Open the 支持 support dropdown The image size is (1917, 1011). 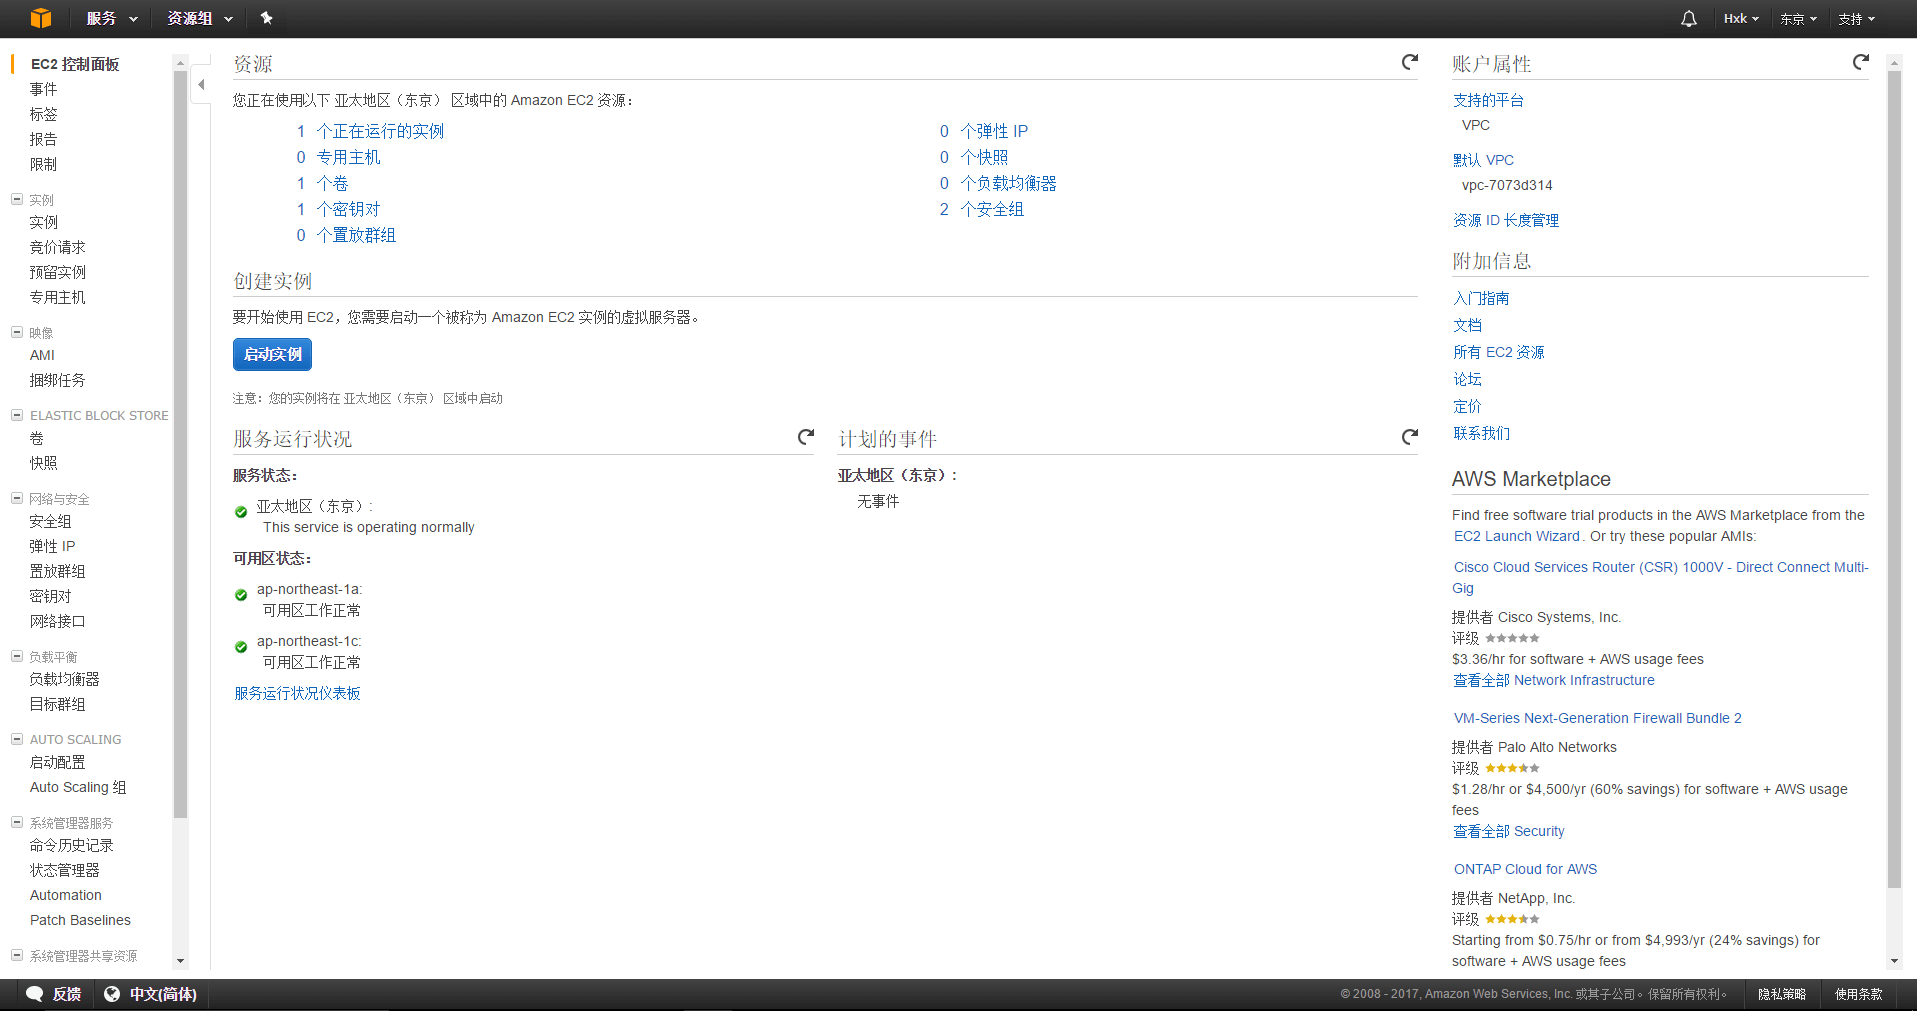tap(1856, 19)
